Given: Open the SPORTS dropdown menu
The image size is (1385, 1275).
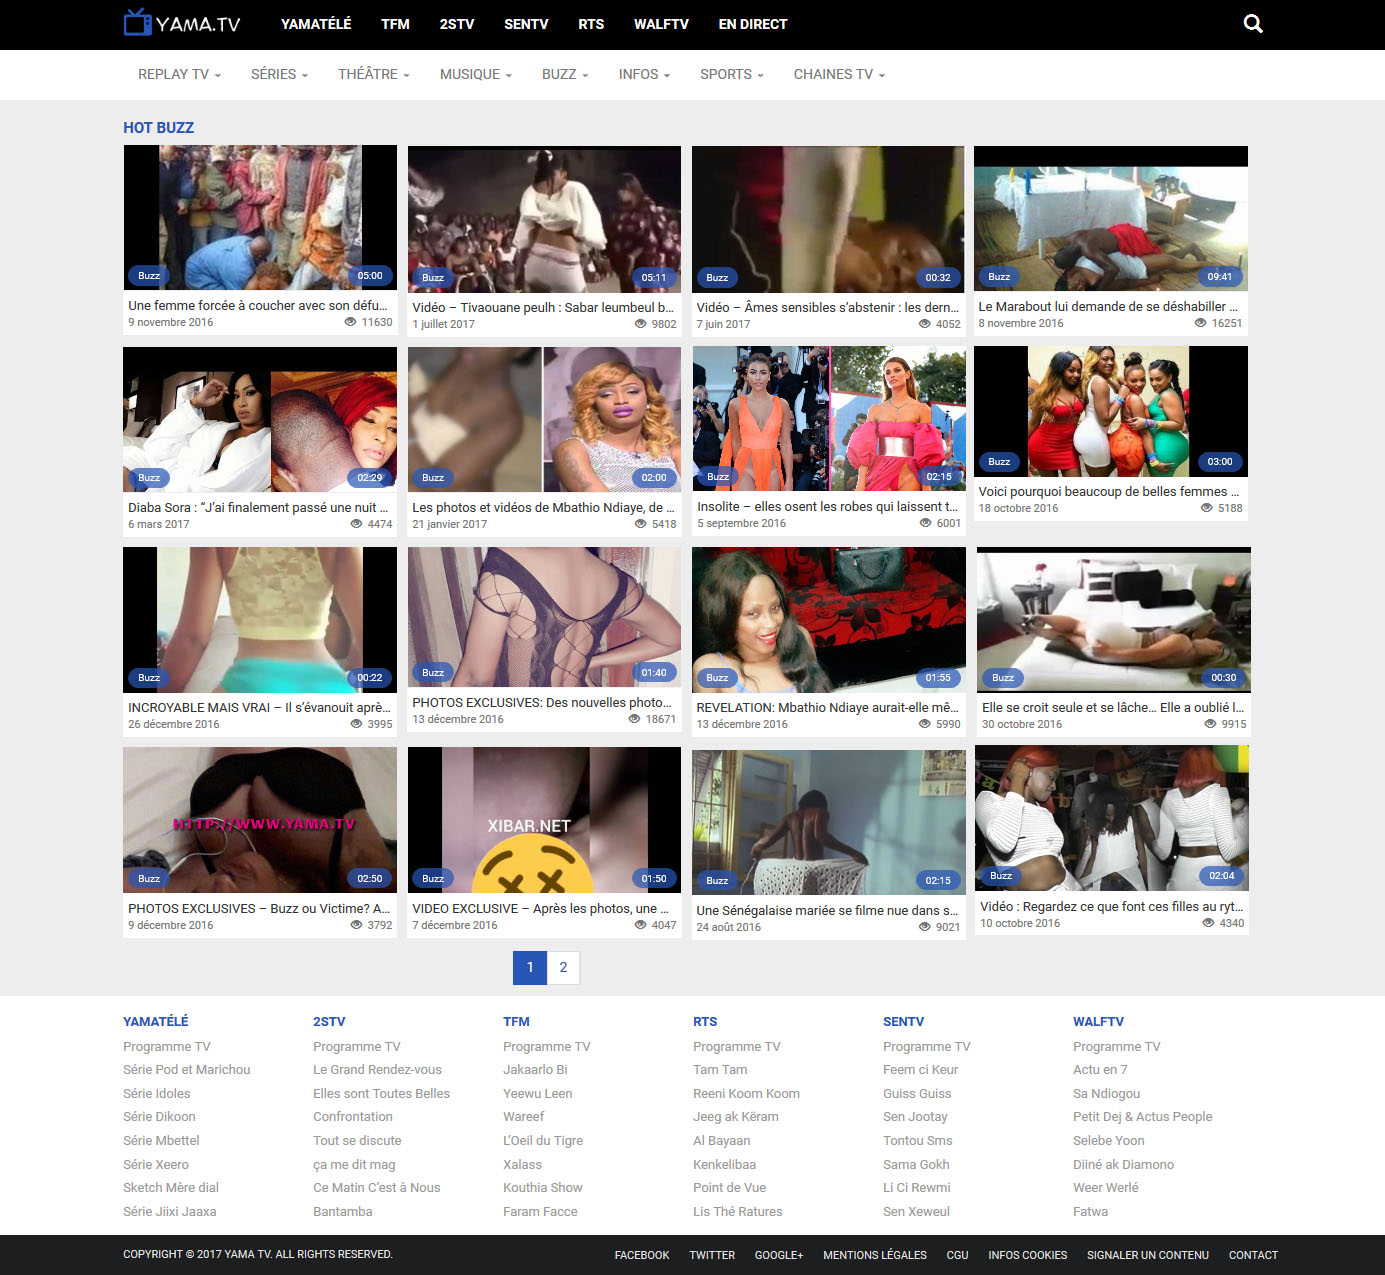Looking at the screenshot, I should click(x=732, y=74).
